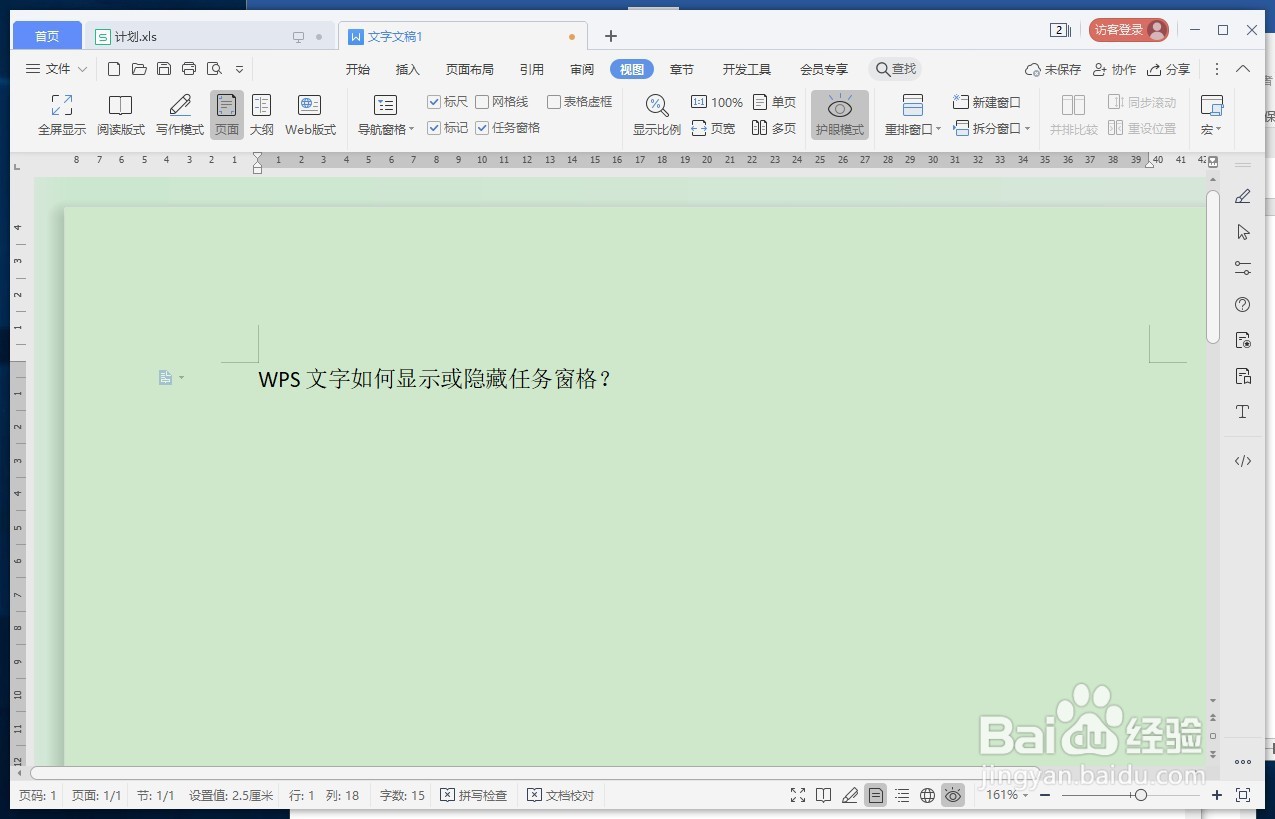Viewport: 1275px width, 819px height.
Task: Open the Insert ribbon tab
Action: coord(407,69)
